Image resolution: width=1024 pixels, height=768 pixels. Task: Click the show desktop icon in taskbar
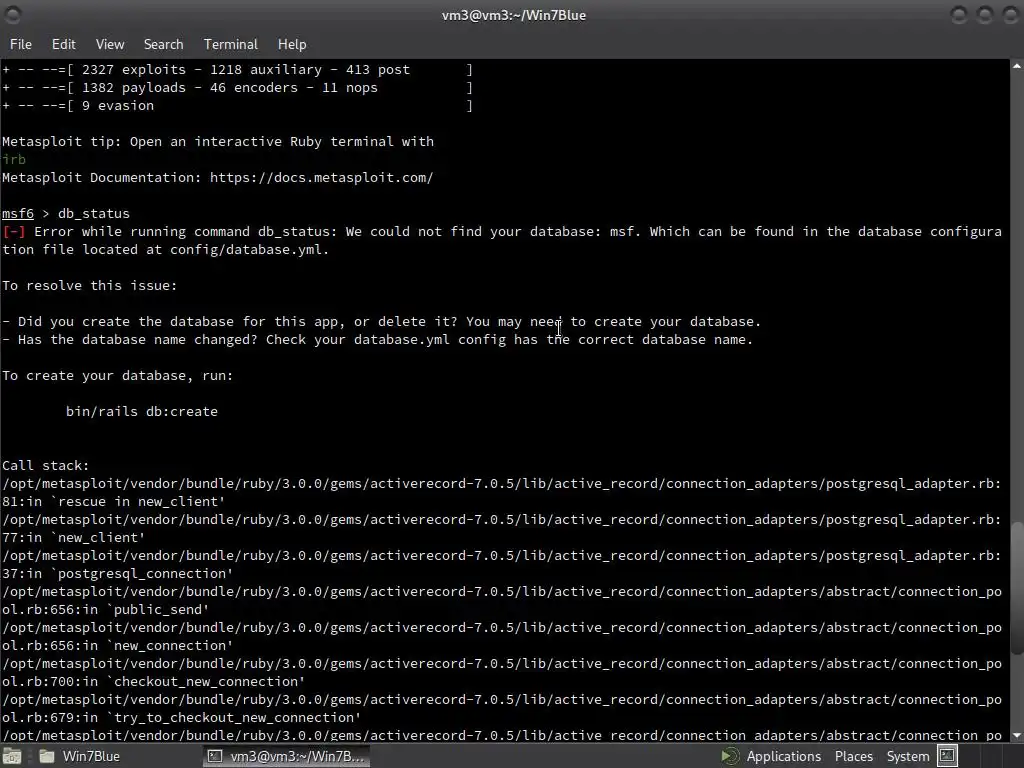coord(12,756)
